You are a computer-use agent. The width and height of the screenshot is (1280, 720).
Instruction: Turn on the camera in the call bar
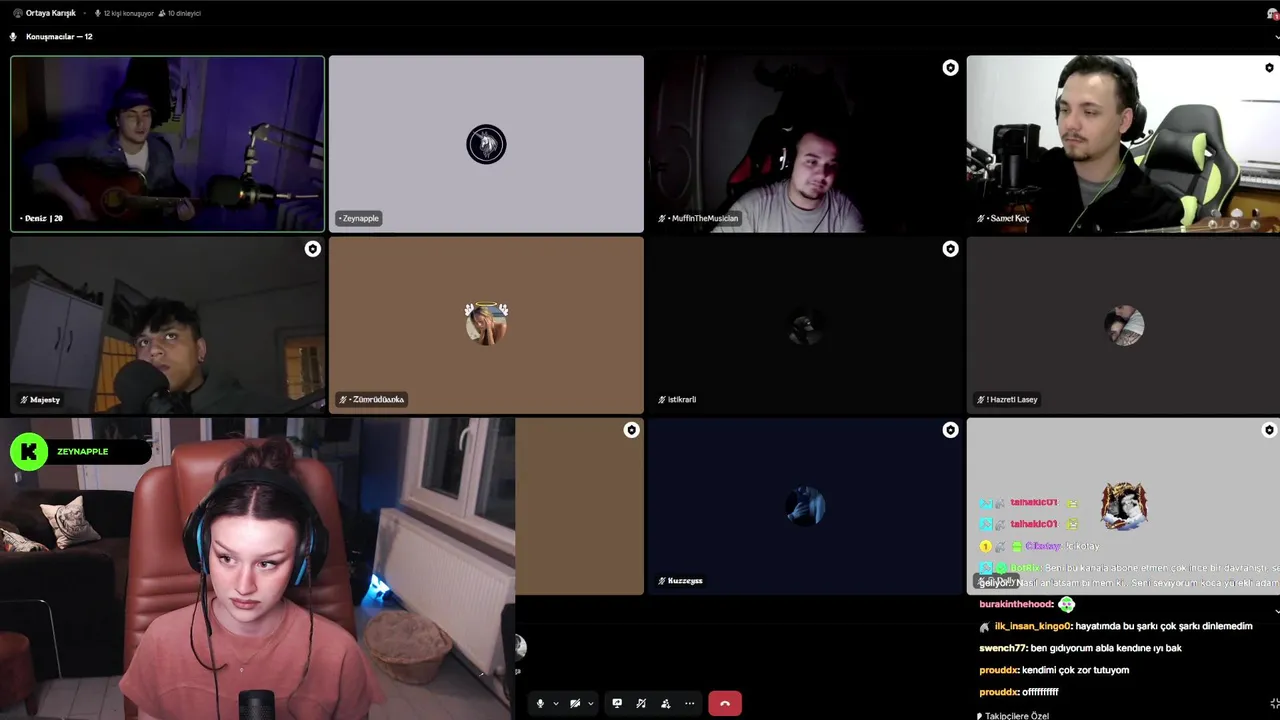coord(575,703)
